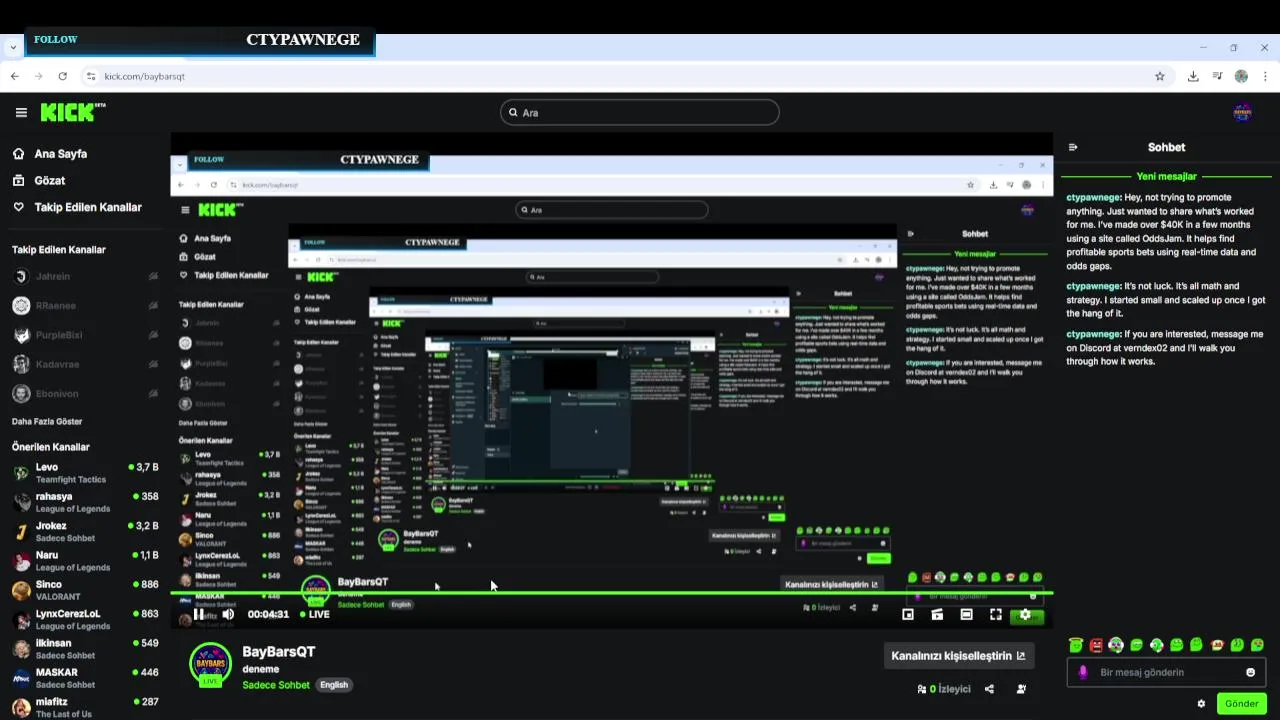The height and width of the screenshot is (720, 1280).
Task: Toggle the third player view-mode icon
Action: 966,615
